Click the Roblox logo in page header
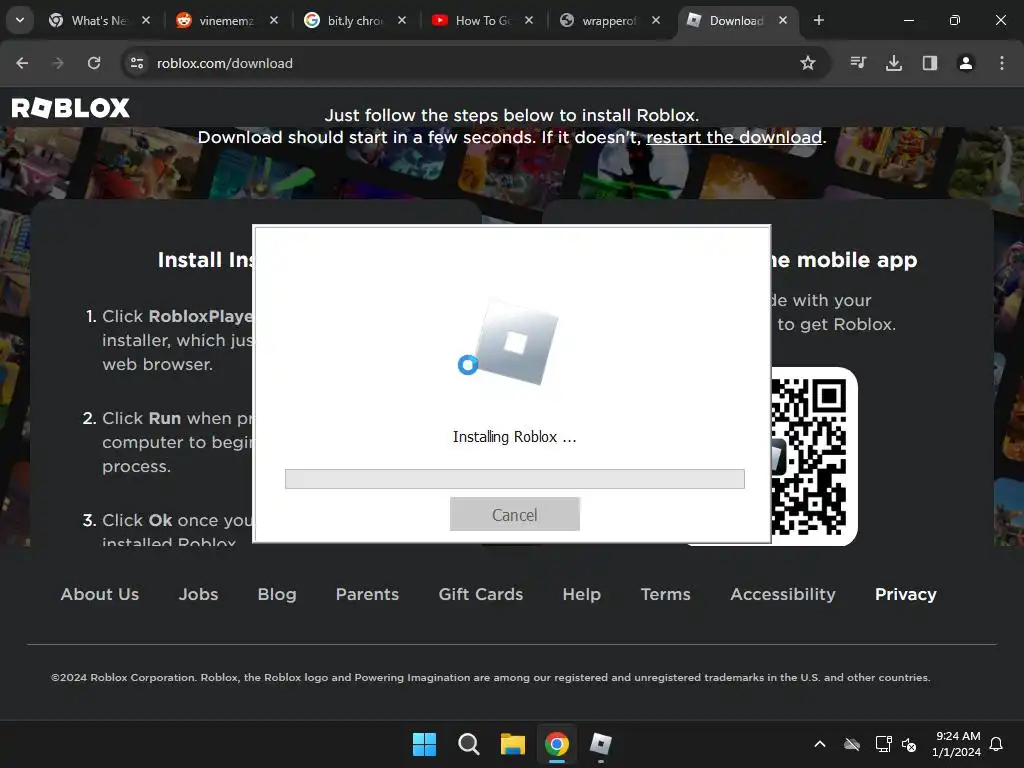 [71, 108]
